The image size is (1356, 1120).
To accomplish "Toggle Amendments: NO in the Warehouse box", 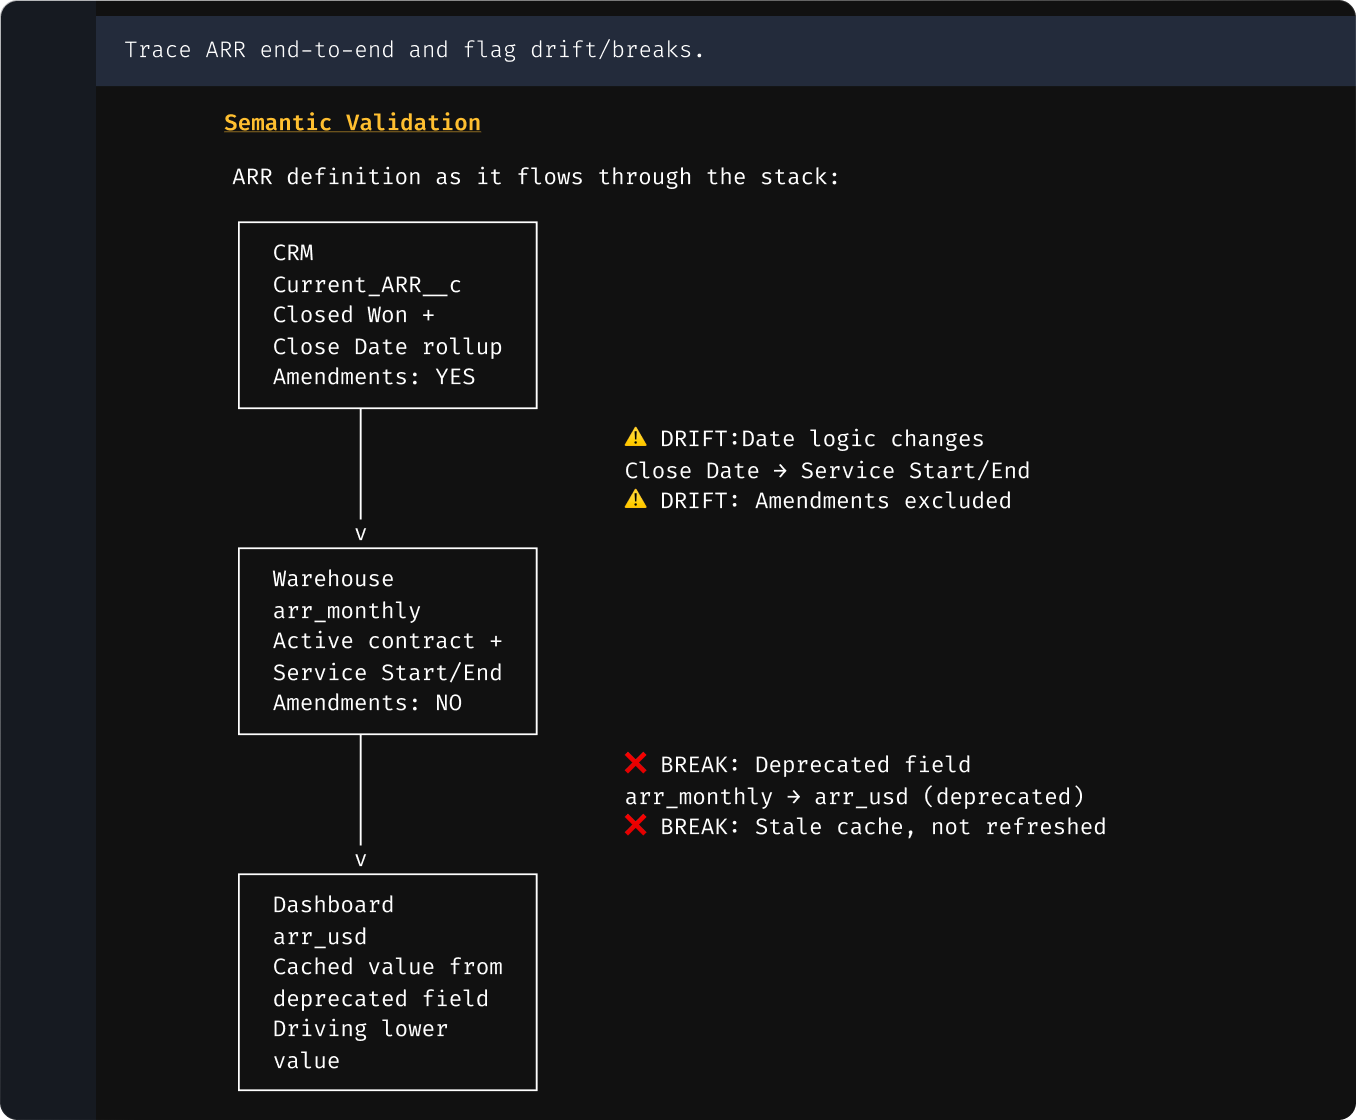I will 366,703.
